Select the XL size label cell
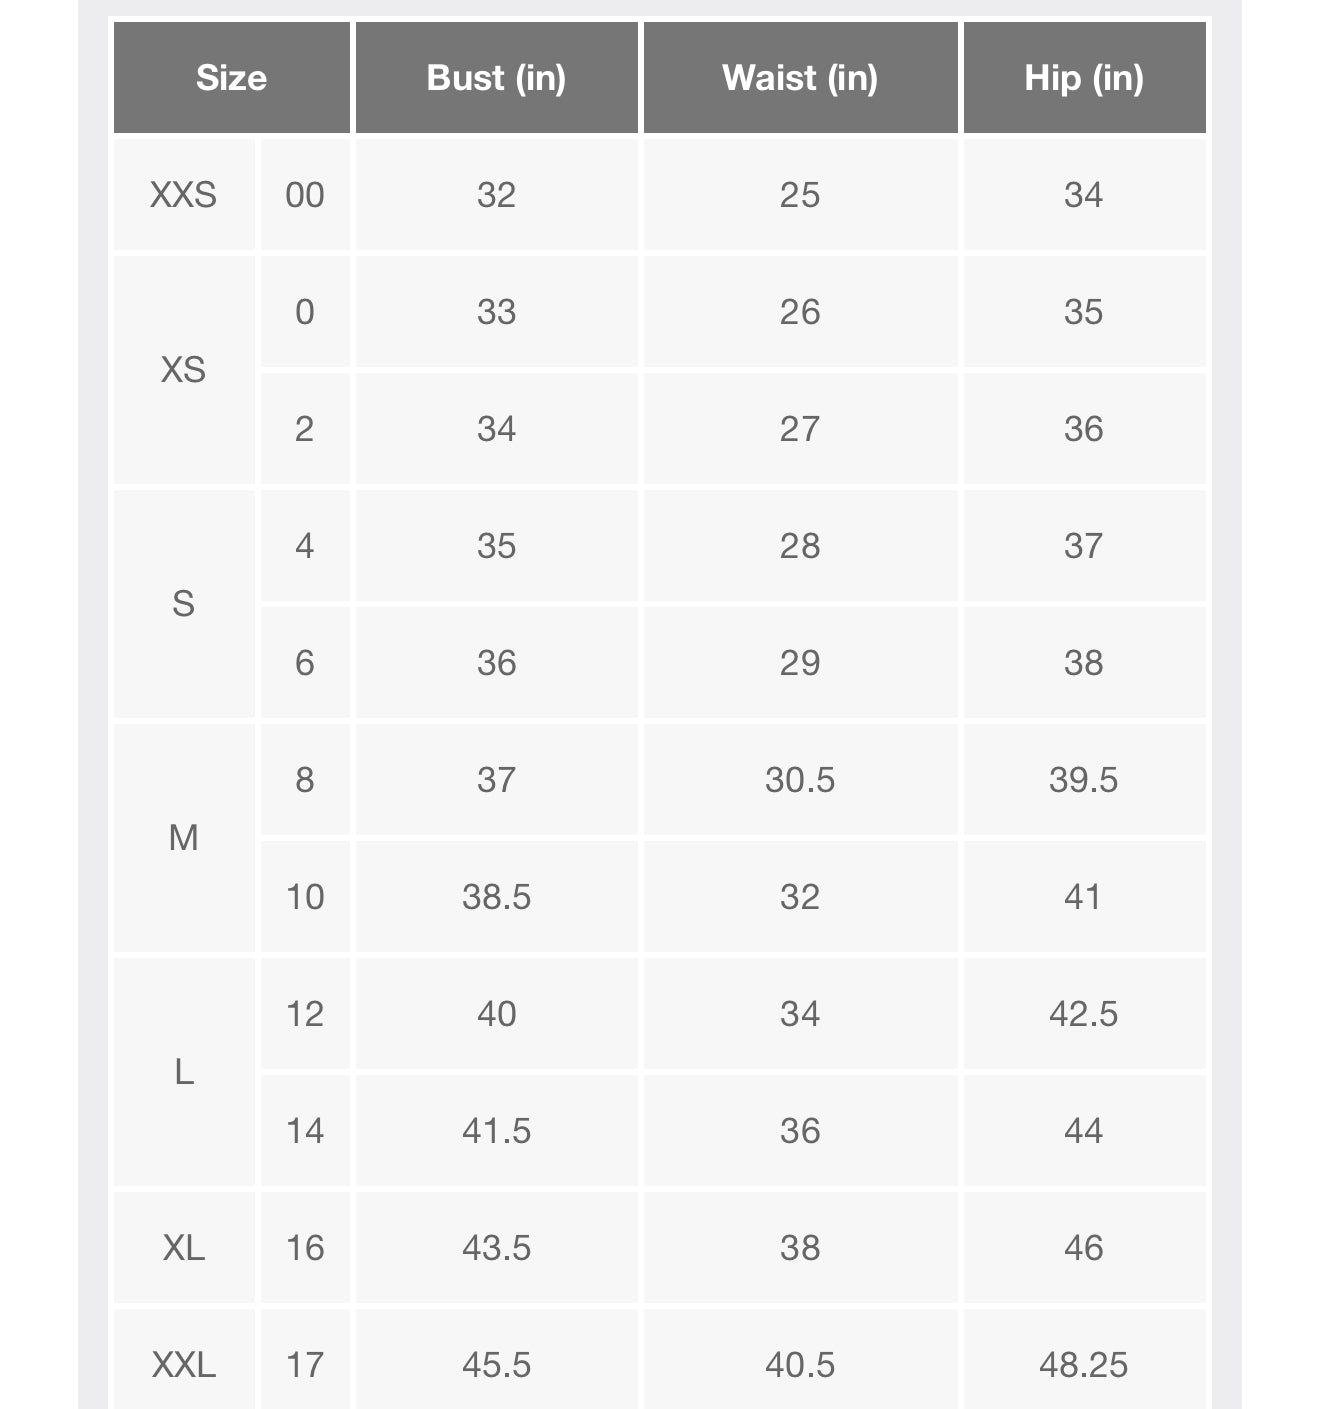The image size is (1320, 1409). point(184,1248)
